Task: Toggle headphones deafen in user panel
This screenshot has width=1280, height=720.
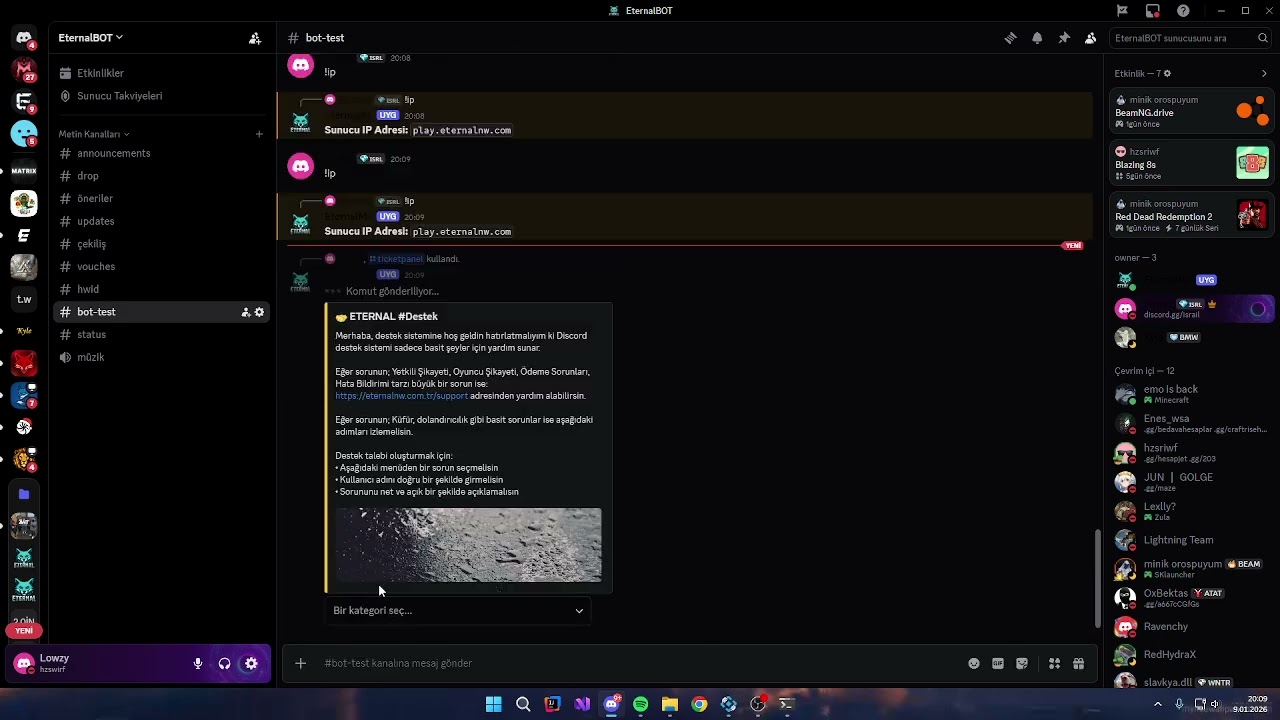Action: tap(225, 663)
